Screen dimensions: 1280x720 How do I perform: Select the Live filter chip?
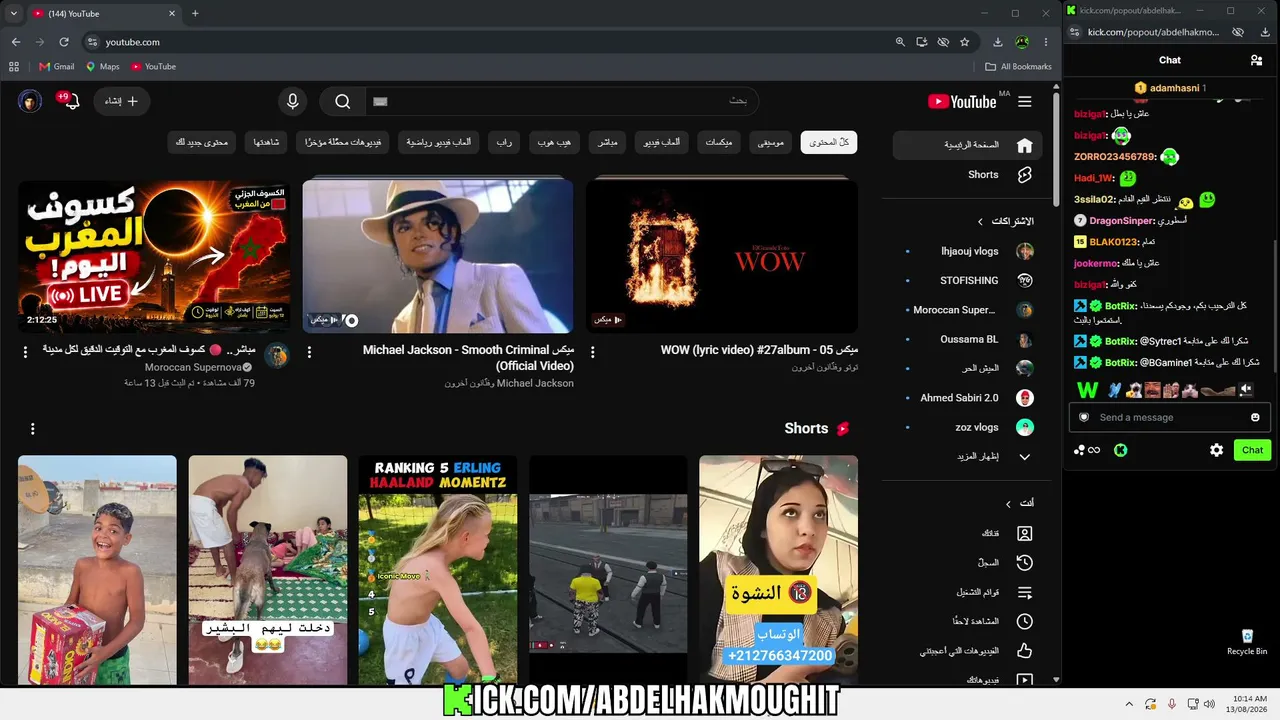click(608, 143)
